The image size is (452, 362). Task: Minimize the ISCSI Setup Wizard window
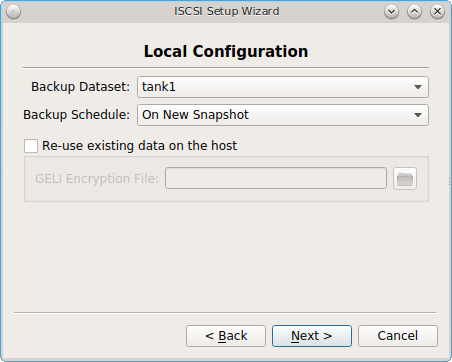tap(391, 12)
